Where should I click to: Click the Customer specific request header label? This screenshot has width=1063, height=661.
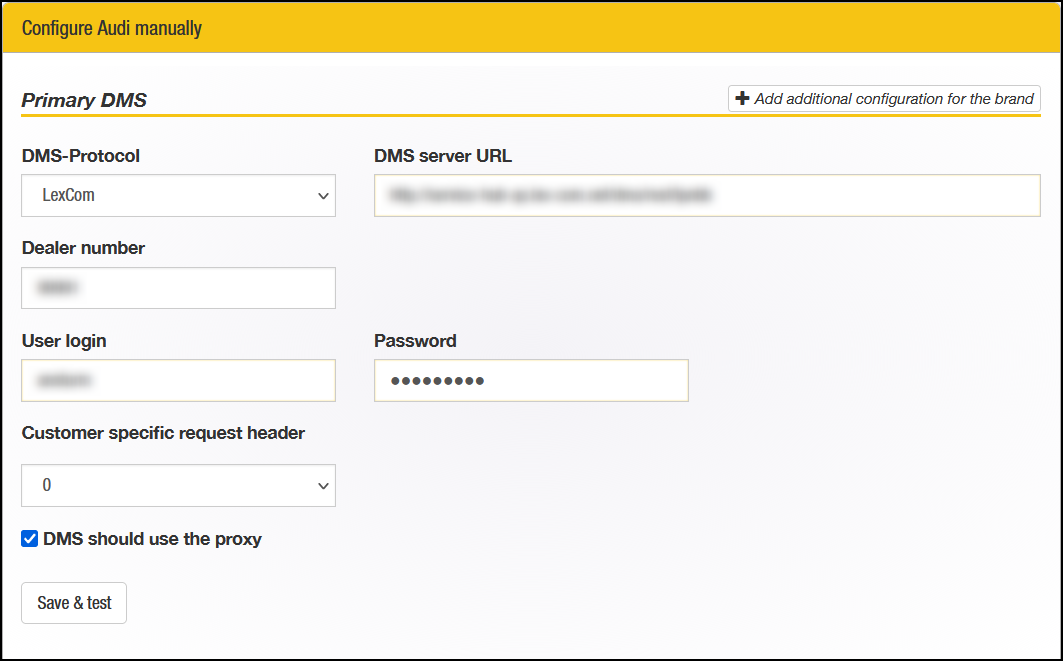pos(163,433)
